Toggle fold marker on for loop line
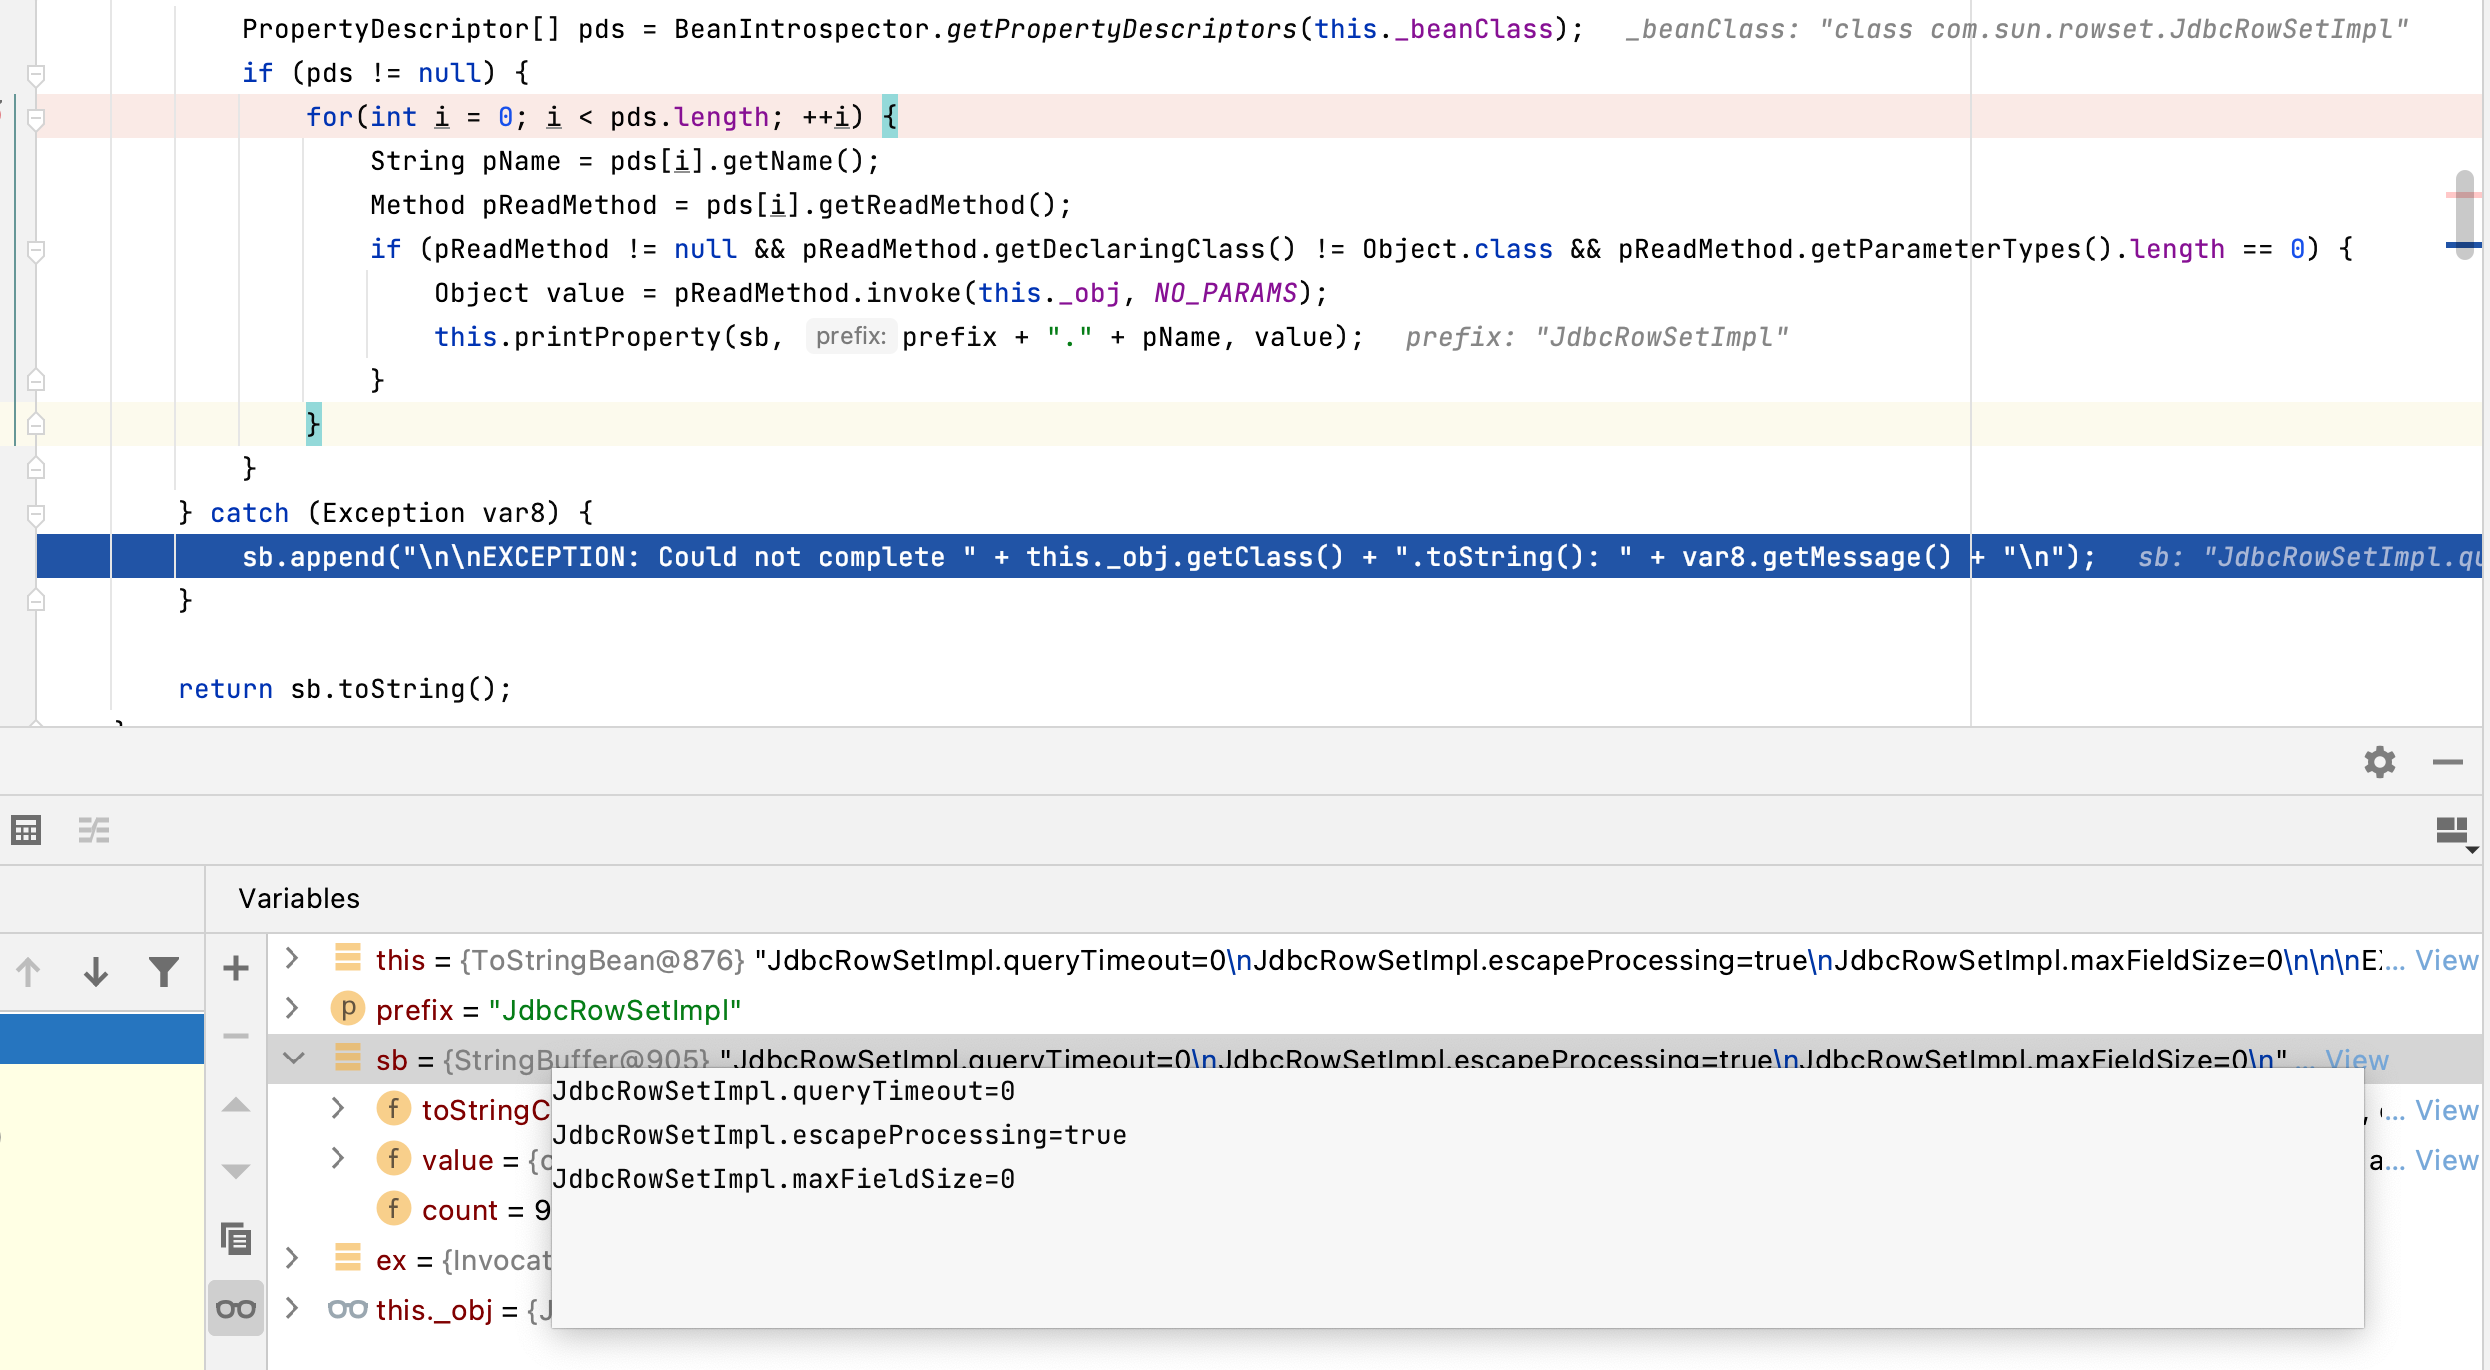2490x1370 pixels. coord(36,119)
